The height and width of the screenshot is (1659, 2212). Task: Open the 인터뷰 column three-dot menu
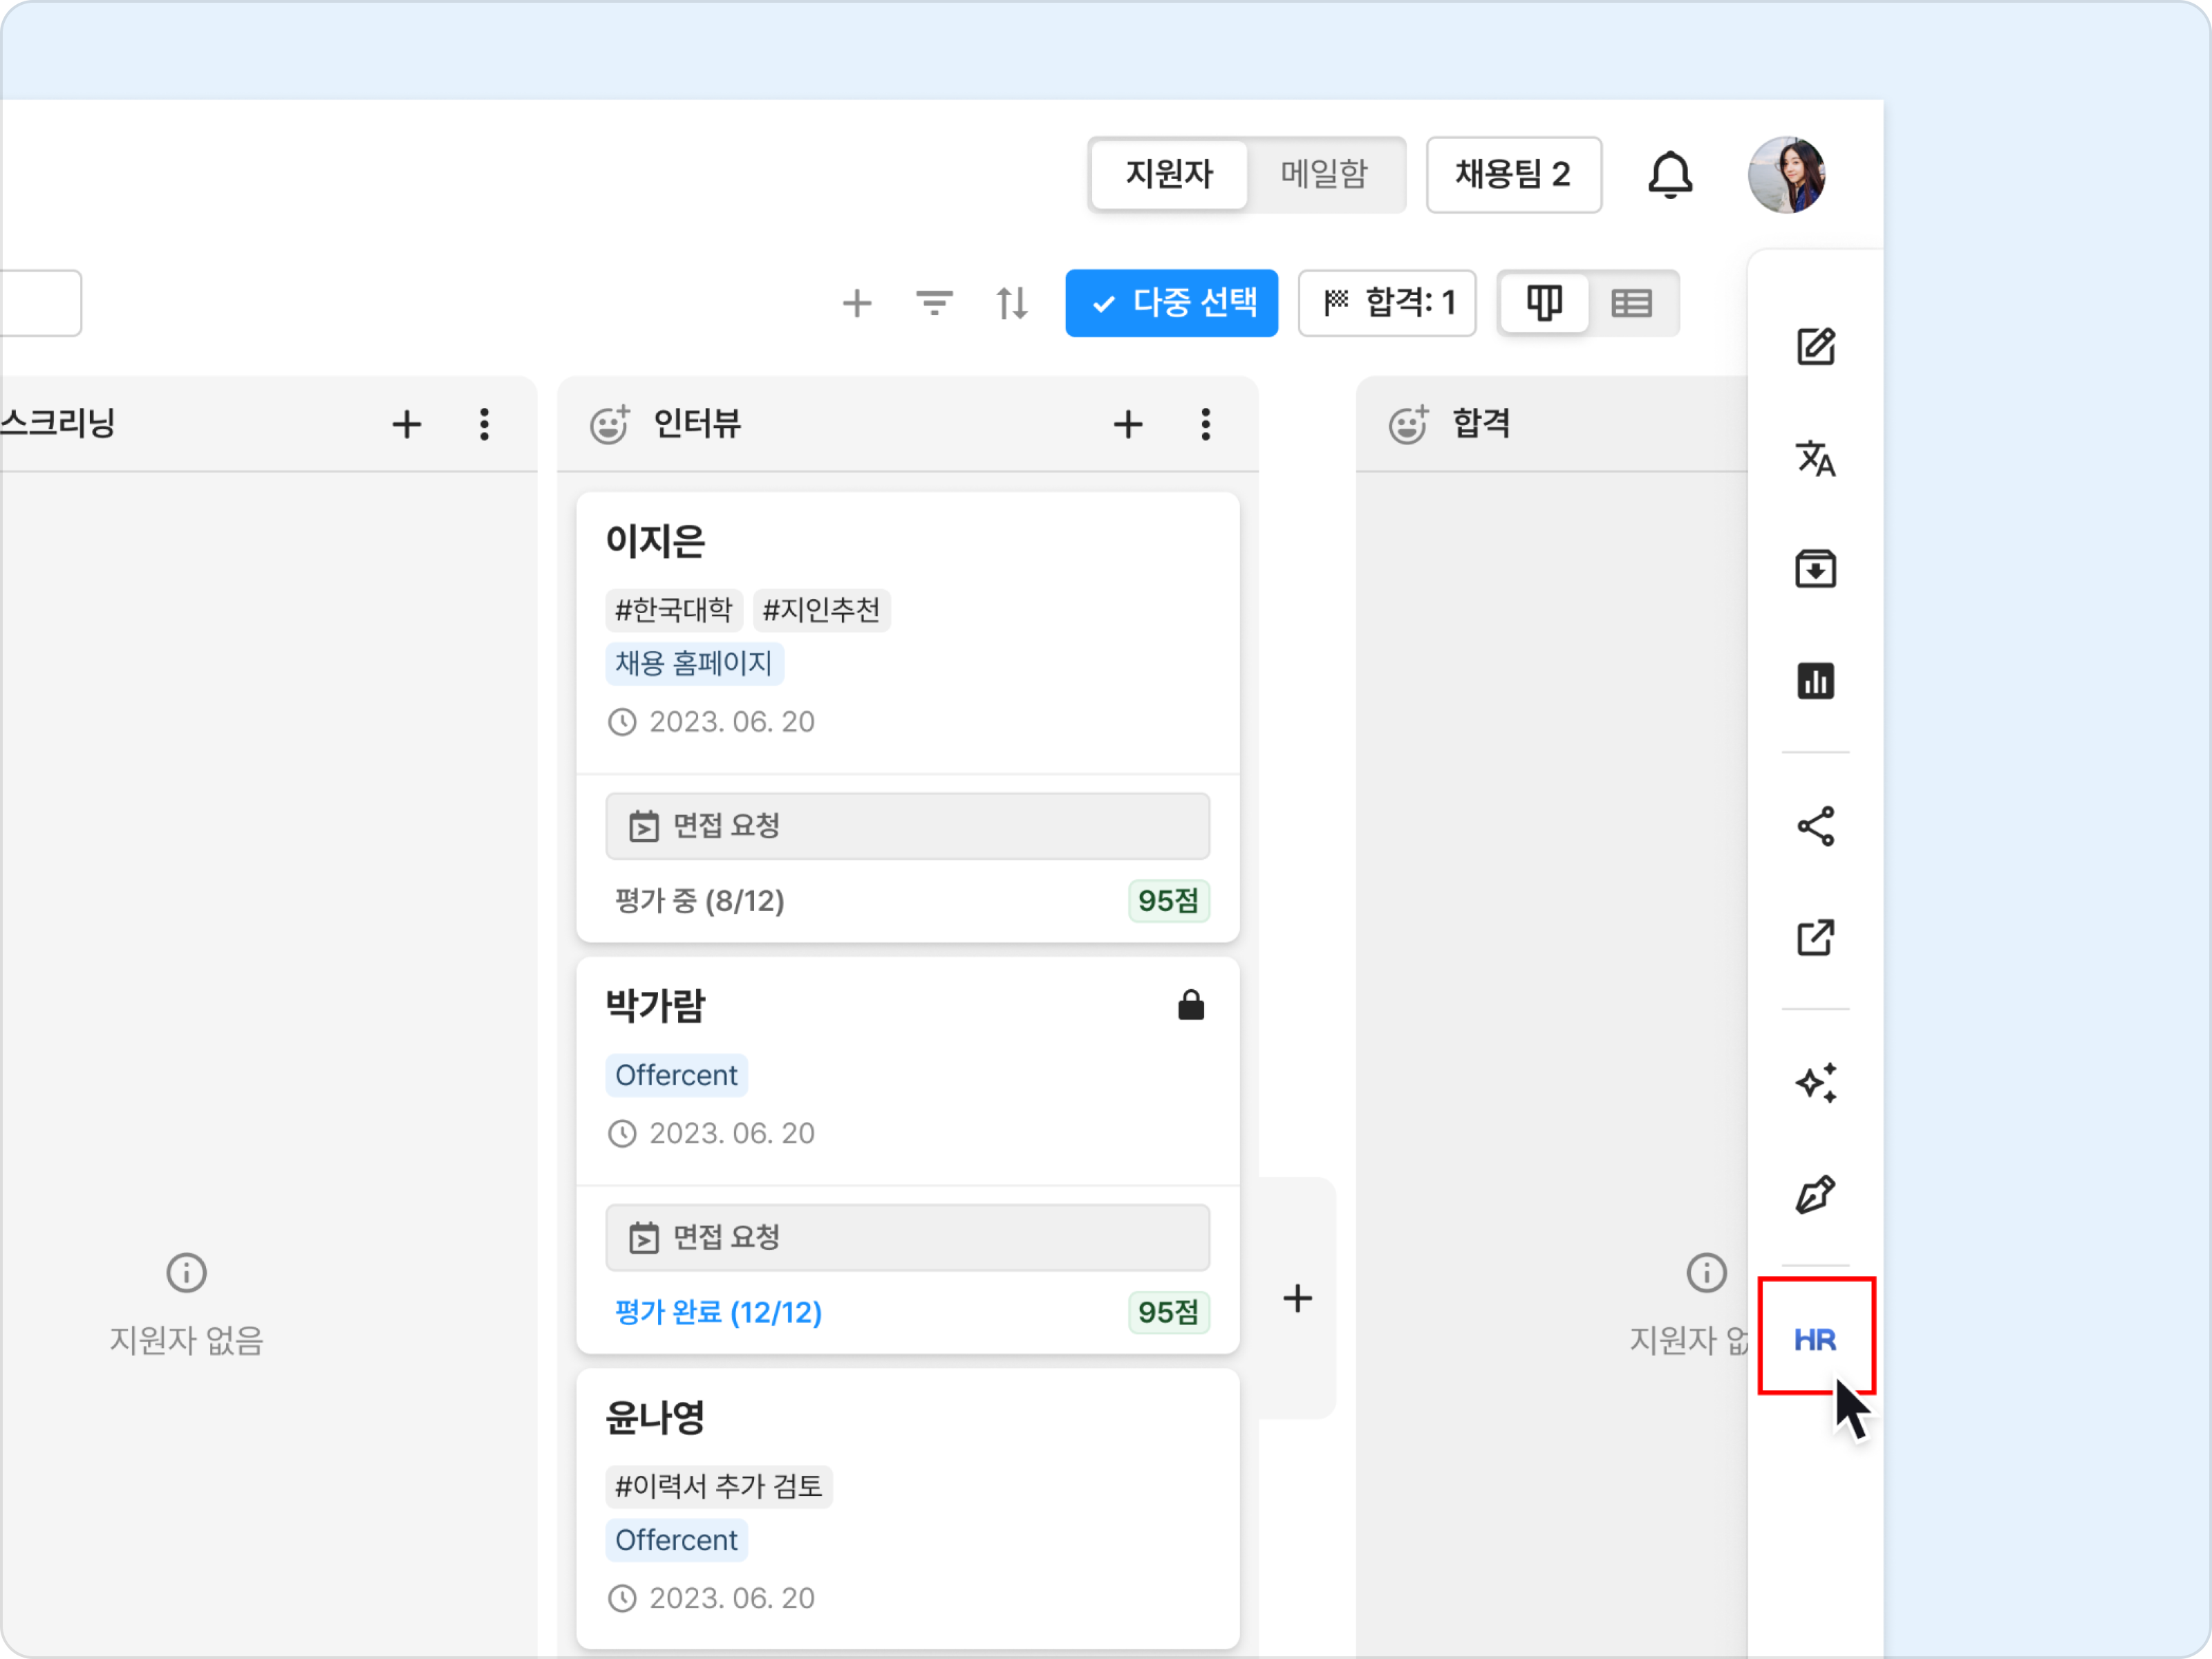1205,424
